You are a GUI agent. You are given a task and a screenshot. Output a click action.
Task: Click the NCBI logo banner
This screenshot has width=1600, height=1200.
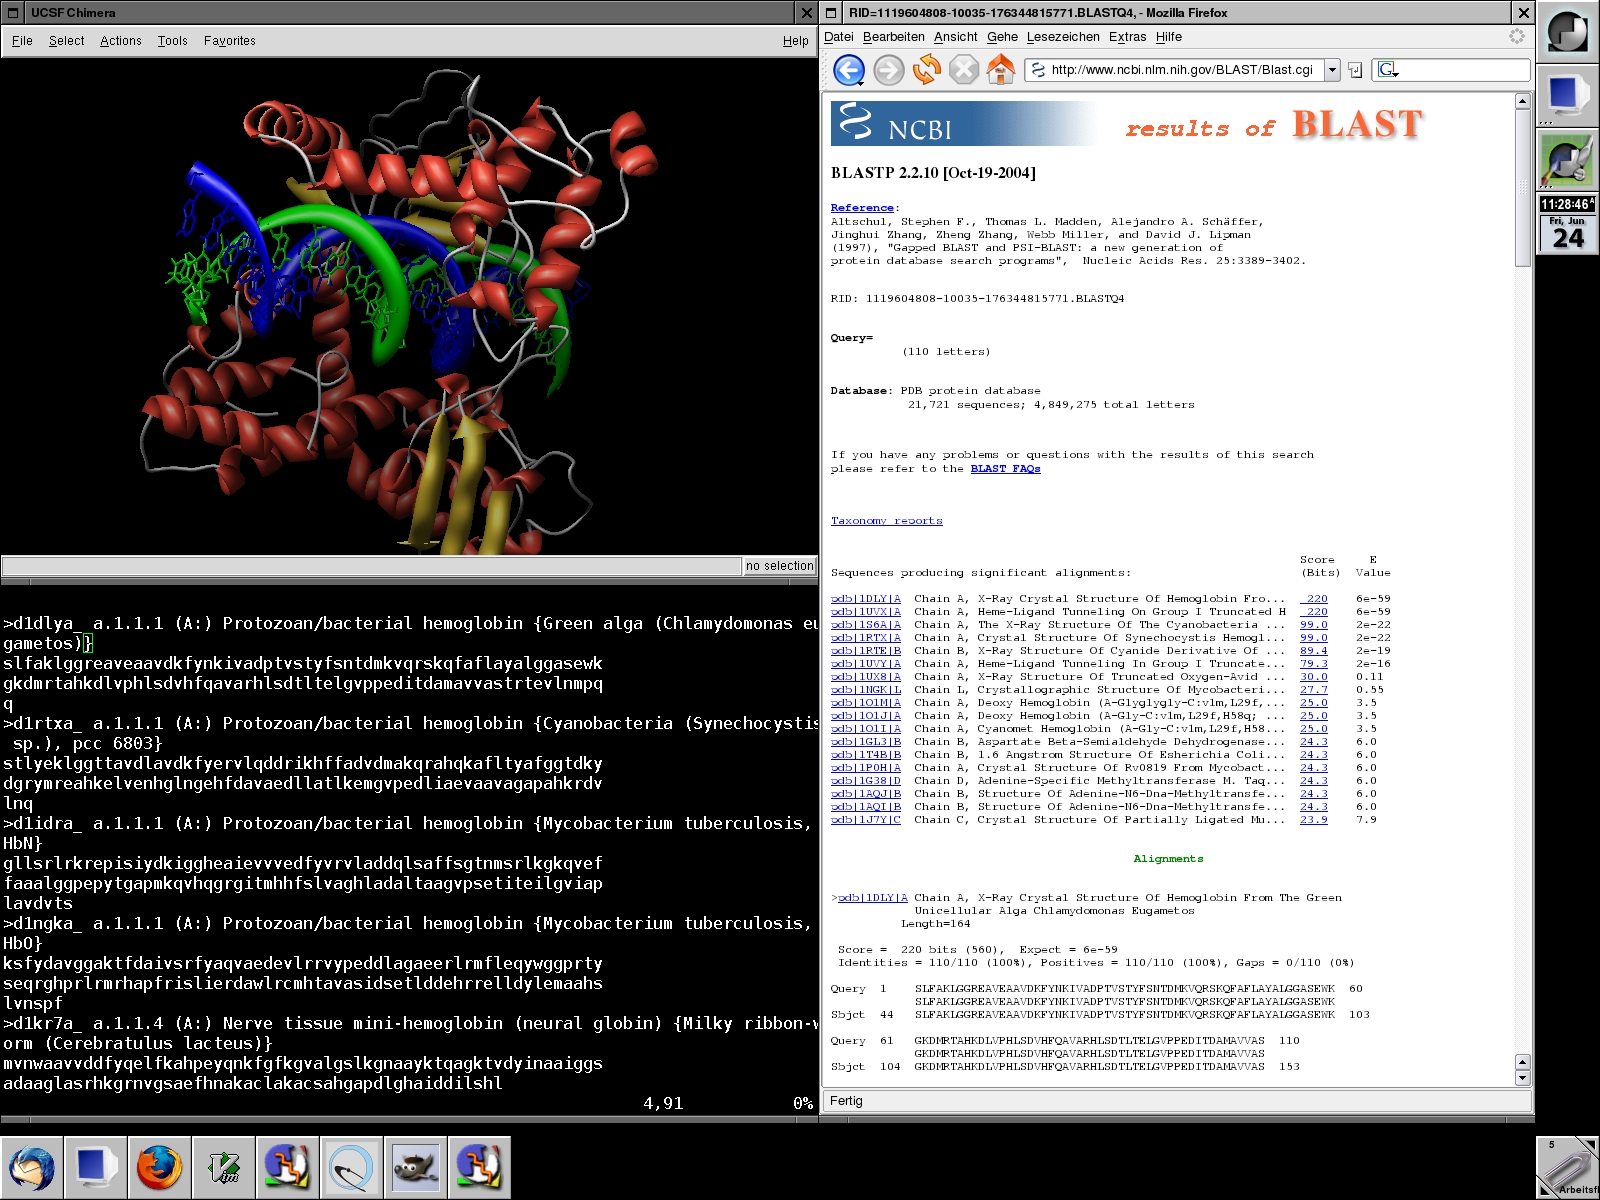pyautogui.click(x=964, y=124)
